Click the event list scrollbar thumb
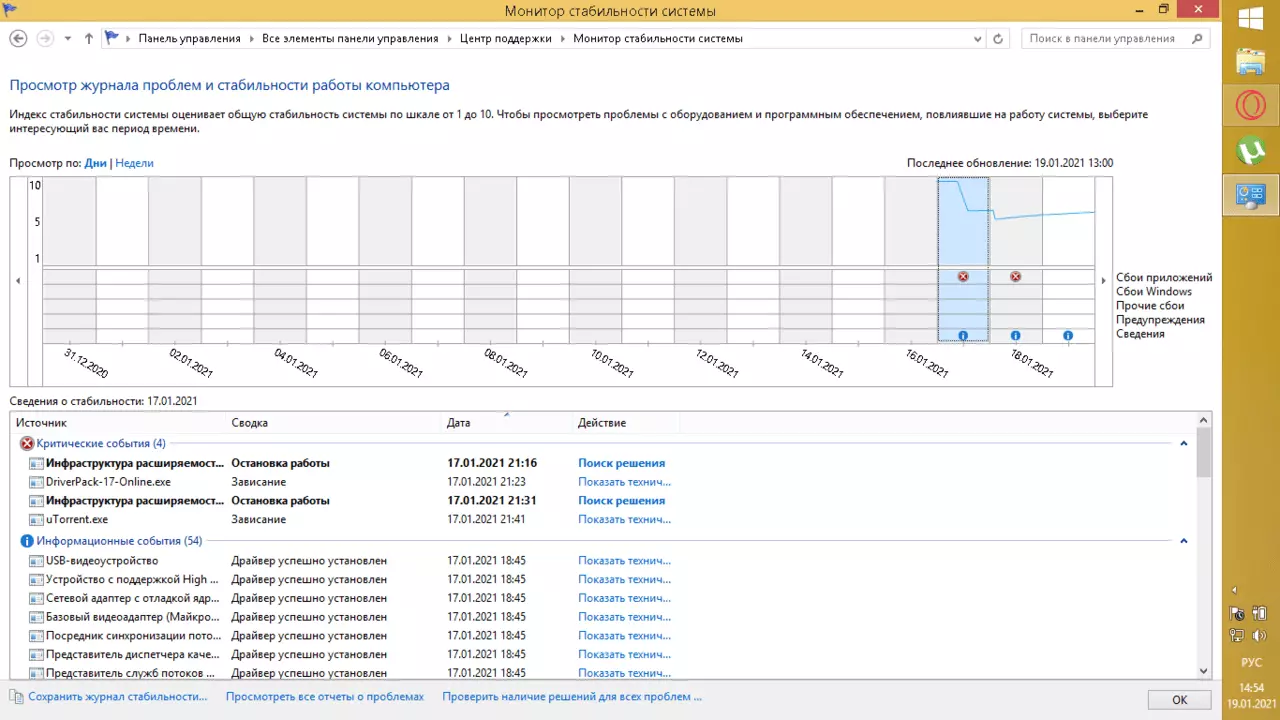The height and width of the screenshot is (720, 1280). (1203, 452)
